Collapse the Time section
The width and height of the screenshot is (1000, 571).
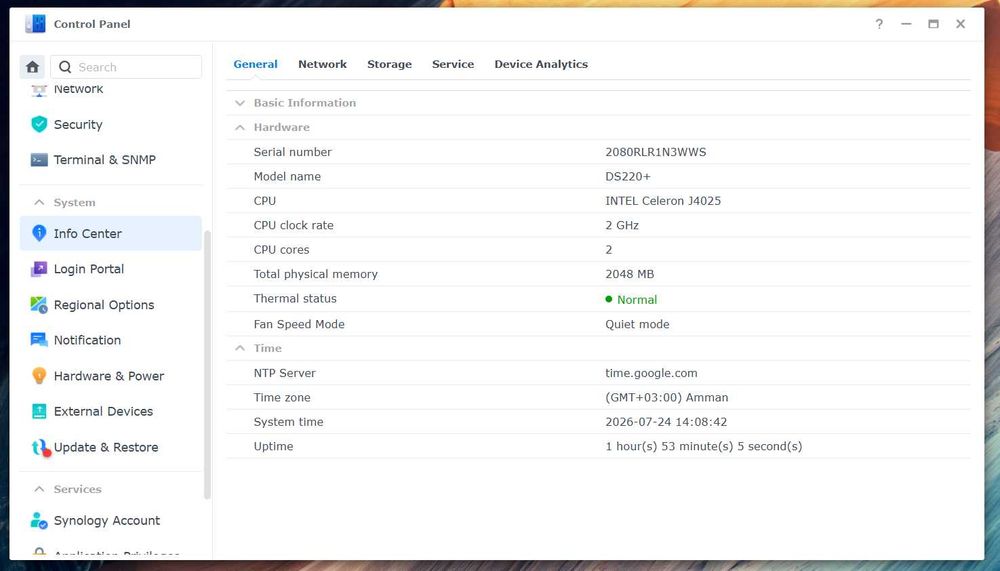tap(240, 348)
